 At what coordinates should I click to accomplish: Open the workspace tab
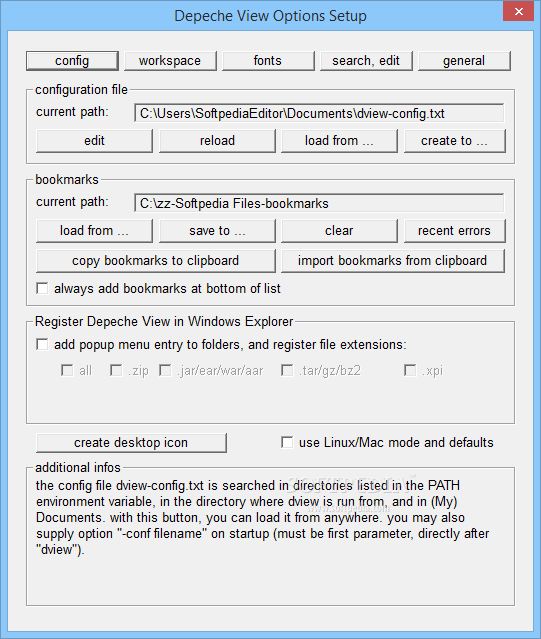click(x=170, y=61)
